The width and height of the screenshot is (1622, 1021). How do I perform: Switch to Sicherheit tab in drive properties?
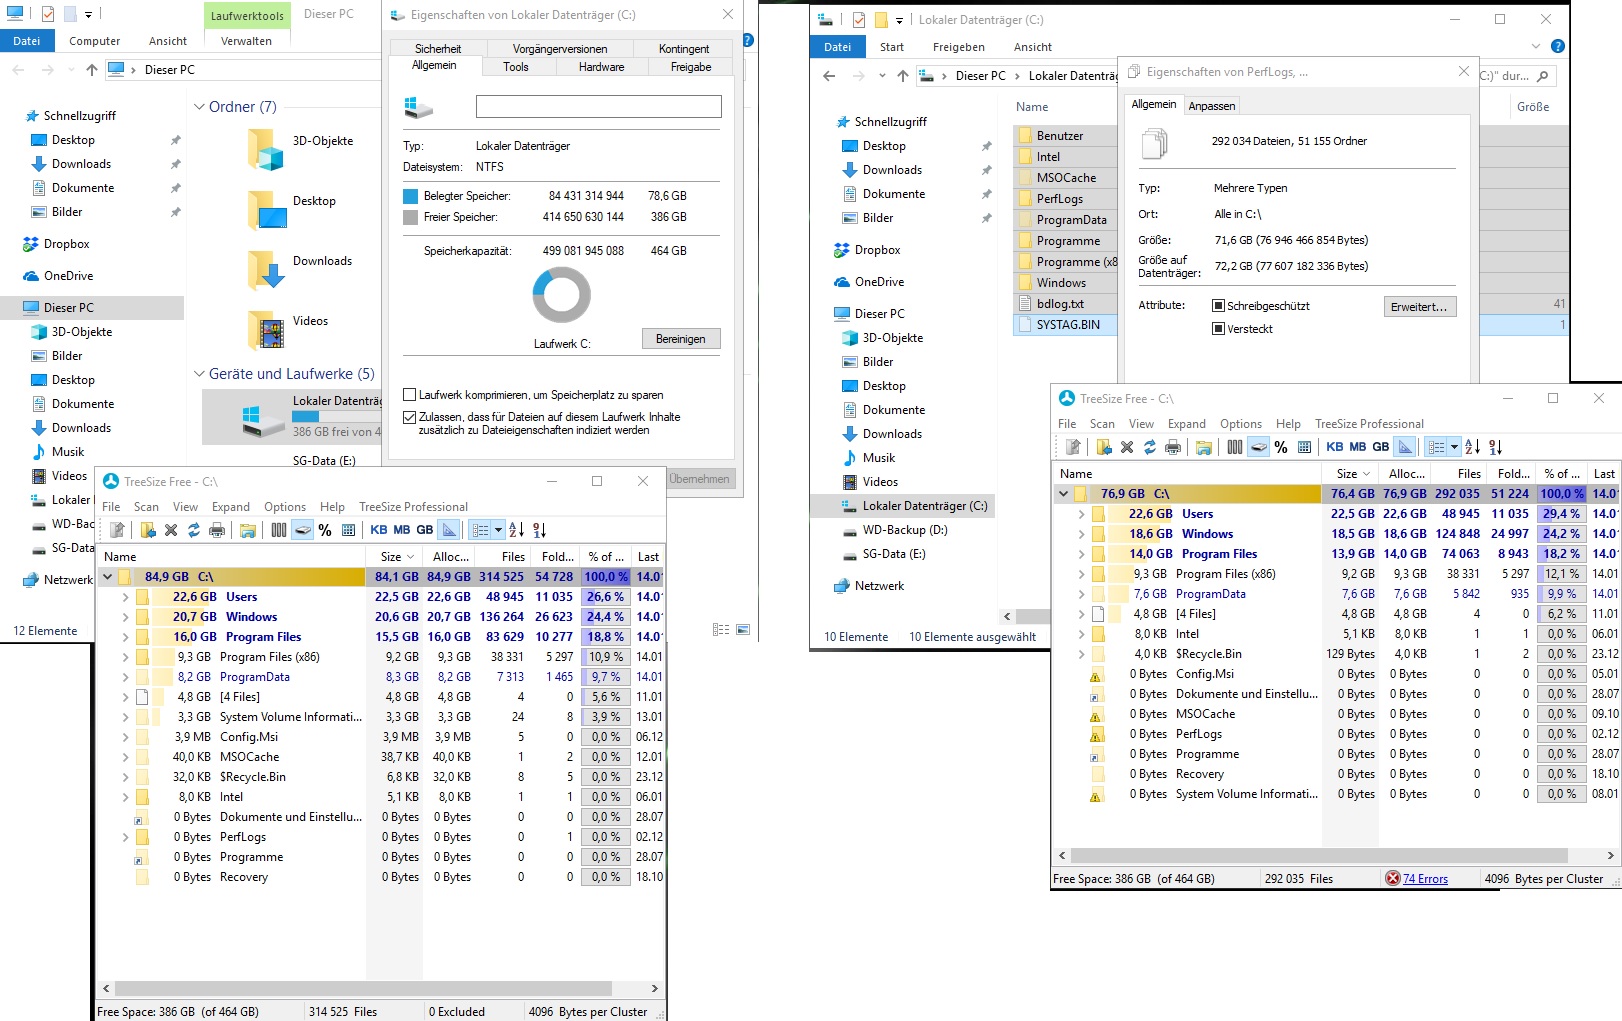[x=438, y=49]
